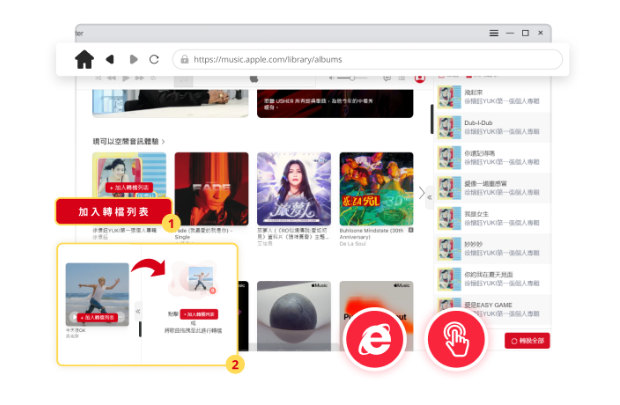Collapse the conversion list side panel
620x405 pixels.
click(x=429, y=197)
